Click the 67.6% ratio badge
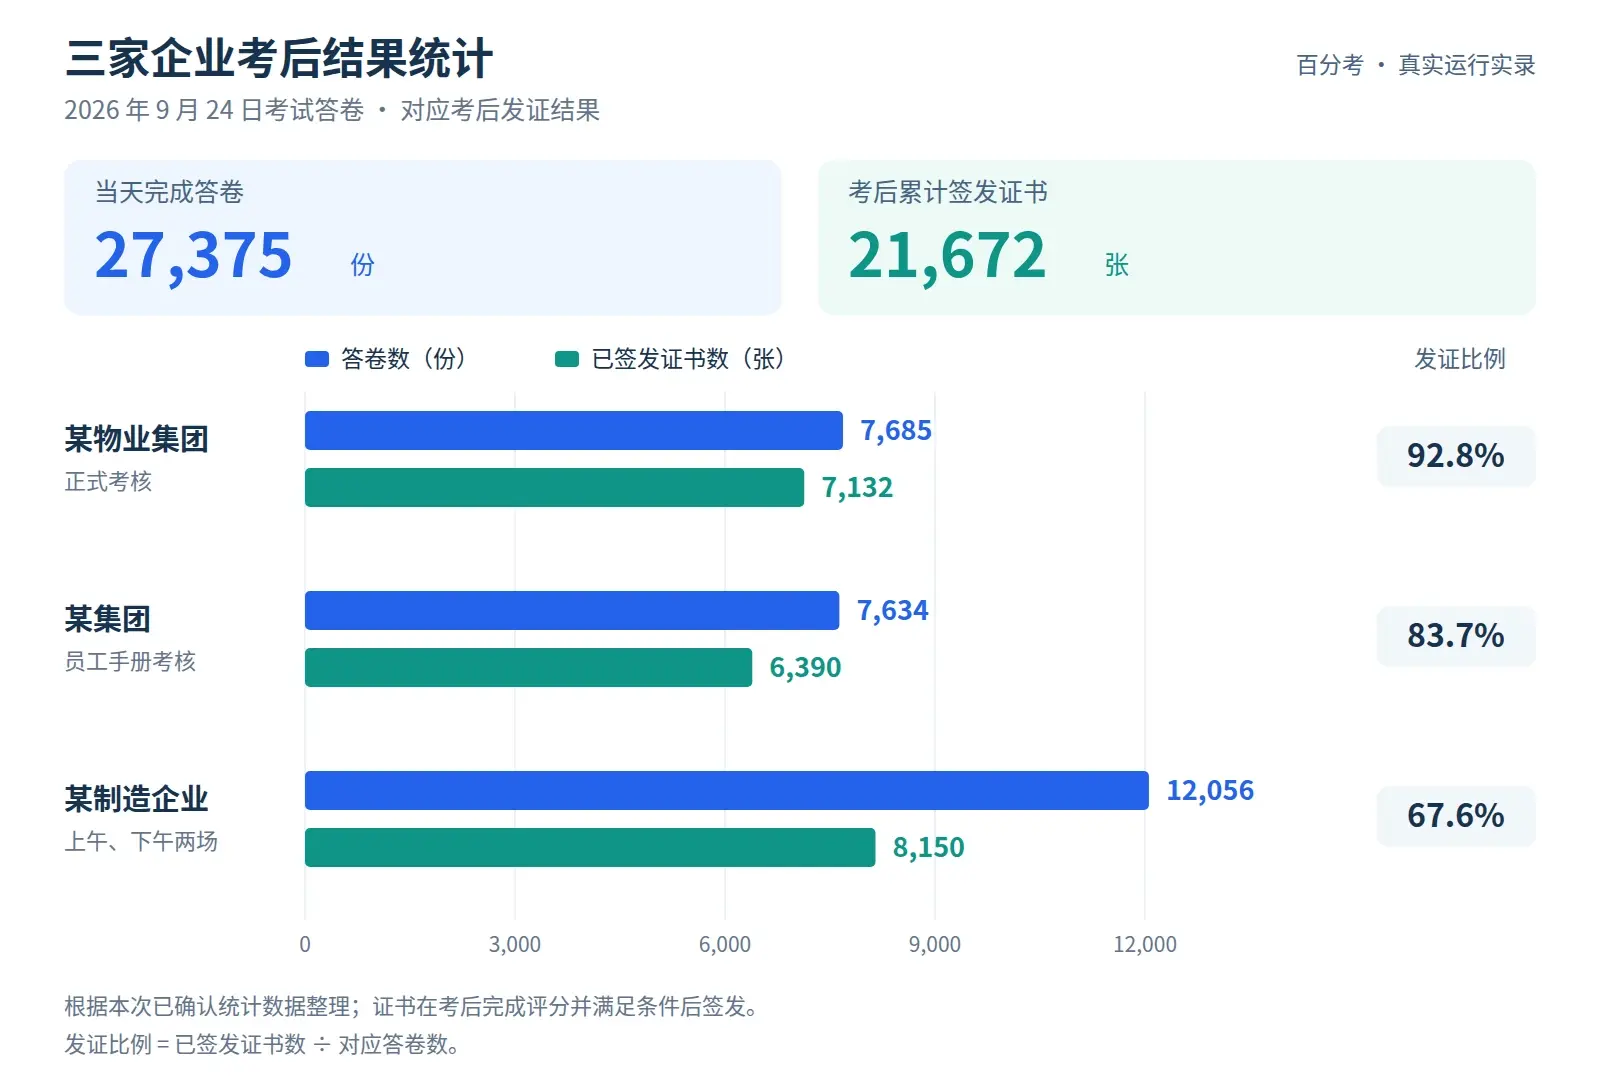 pyautogui.click(x=1456, y=816)
